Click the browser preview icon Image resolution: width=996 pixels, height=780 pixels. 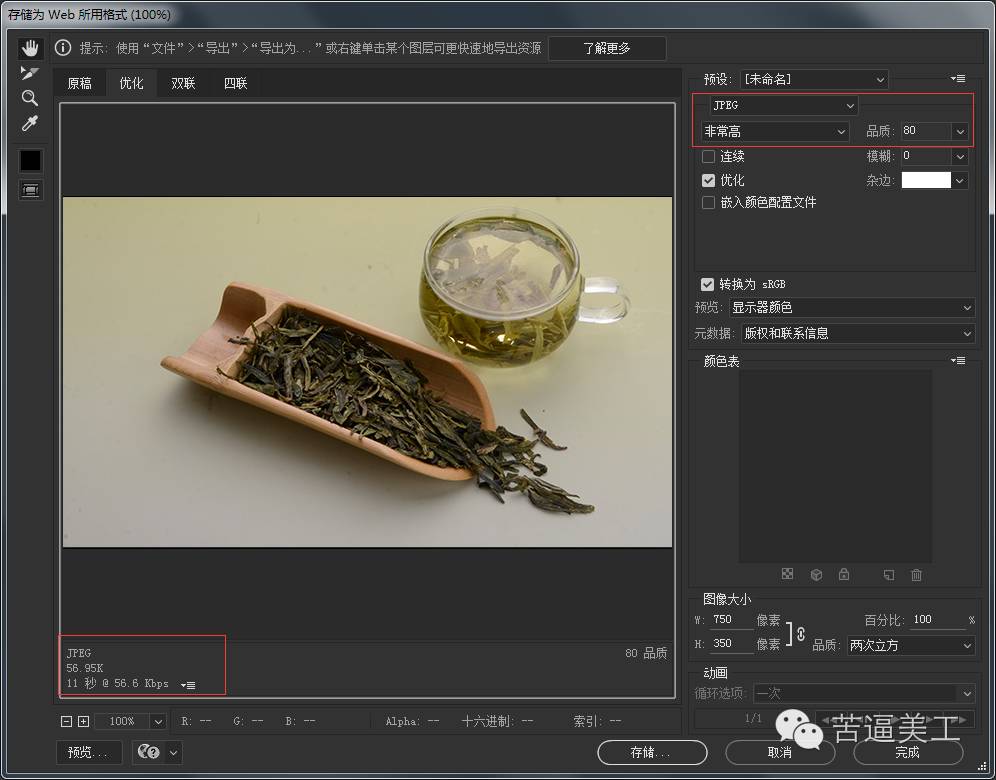point(149,753)
